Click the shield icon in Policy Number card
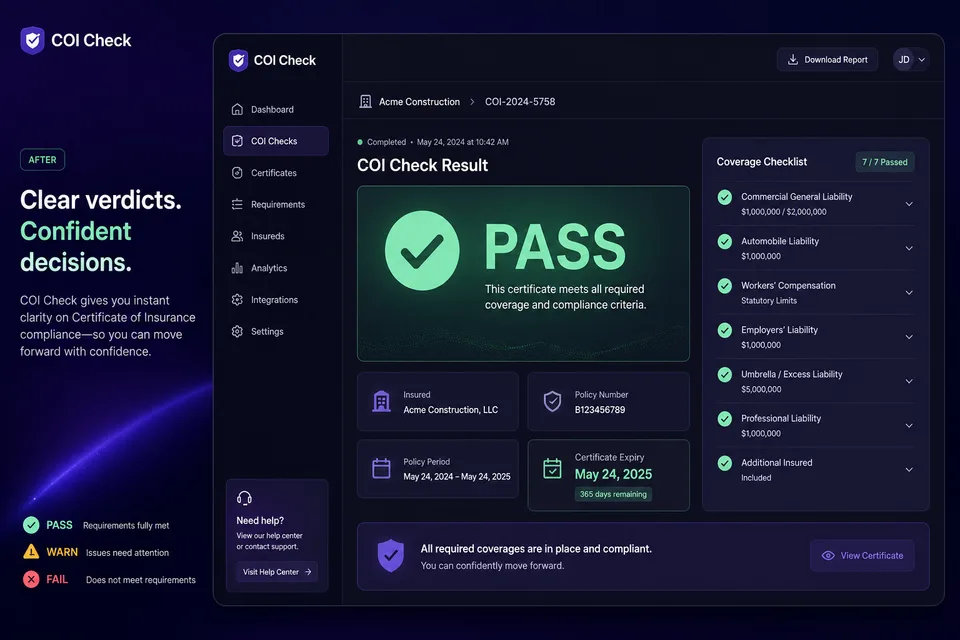Viewport: 960px width, 640px height. 552,401
